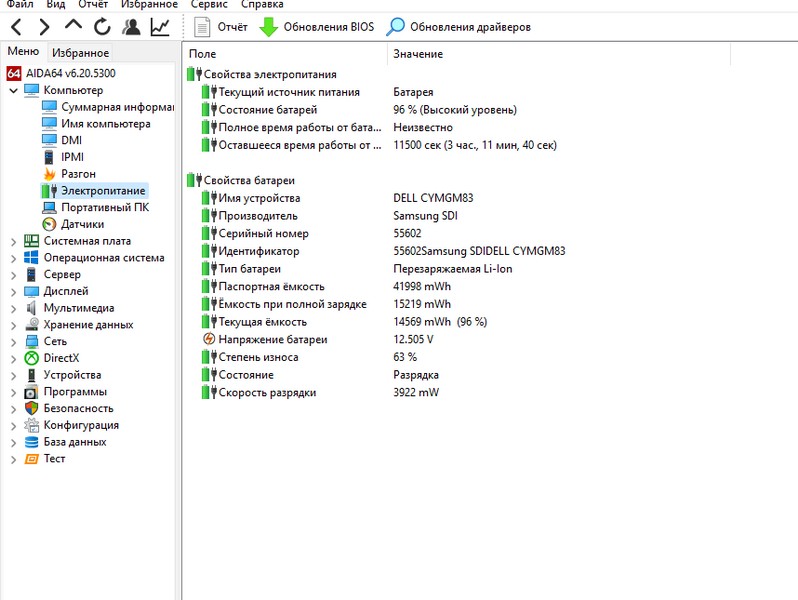The image size is (798, 600).
Task: Expand the Системная плата node
Action: pyautogui.click(x=13, y=241)
